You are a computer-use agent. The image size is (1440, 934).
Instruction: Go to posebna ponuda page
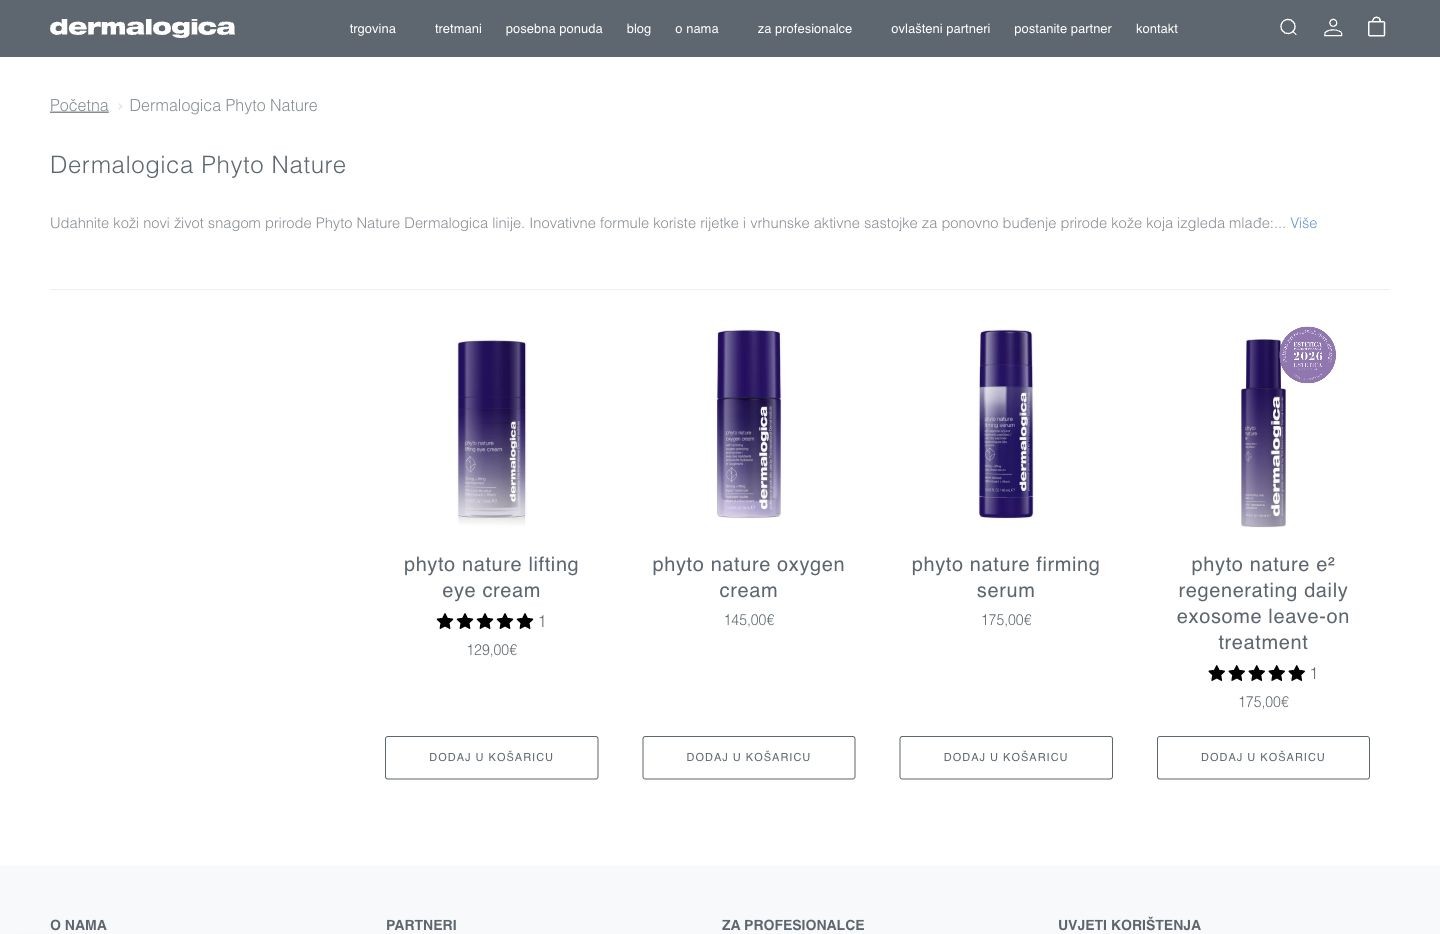554,29
